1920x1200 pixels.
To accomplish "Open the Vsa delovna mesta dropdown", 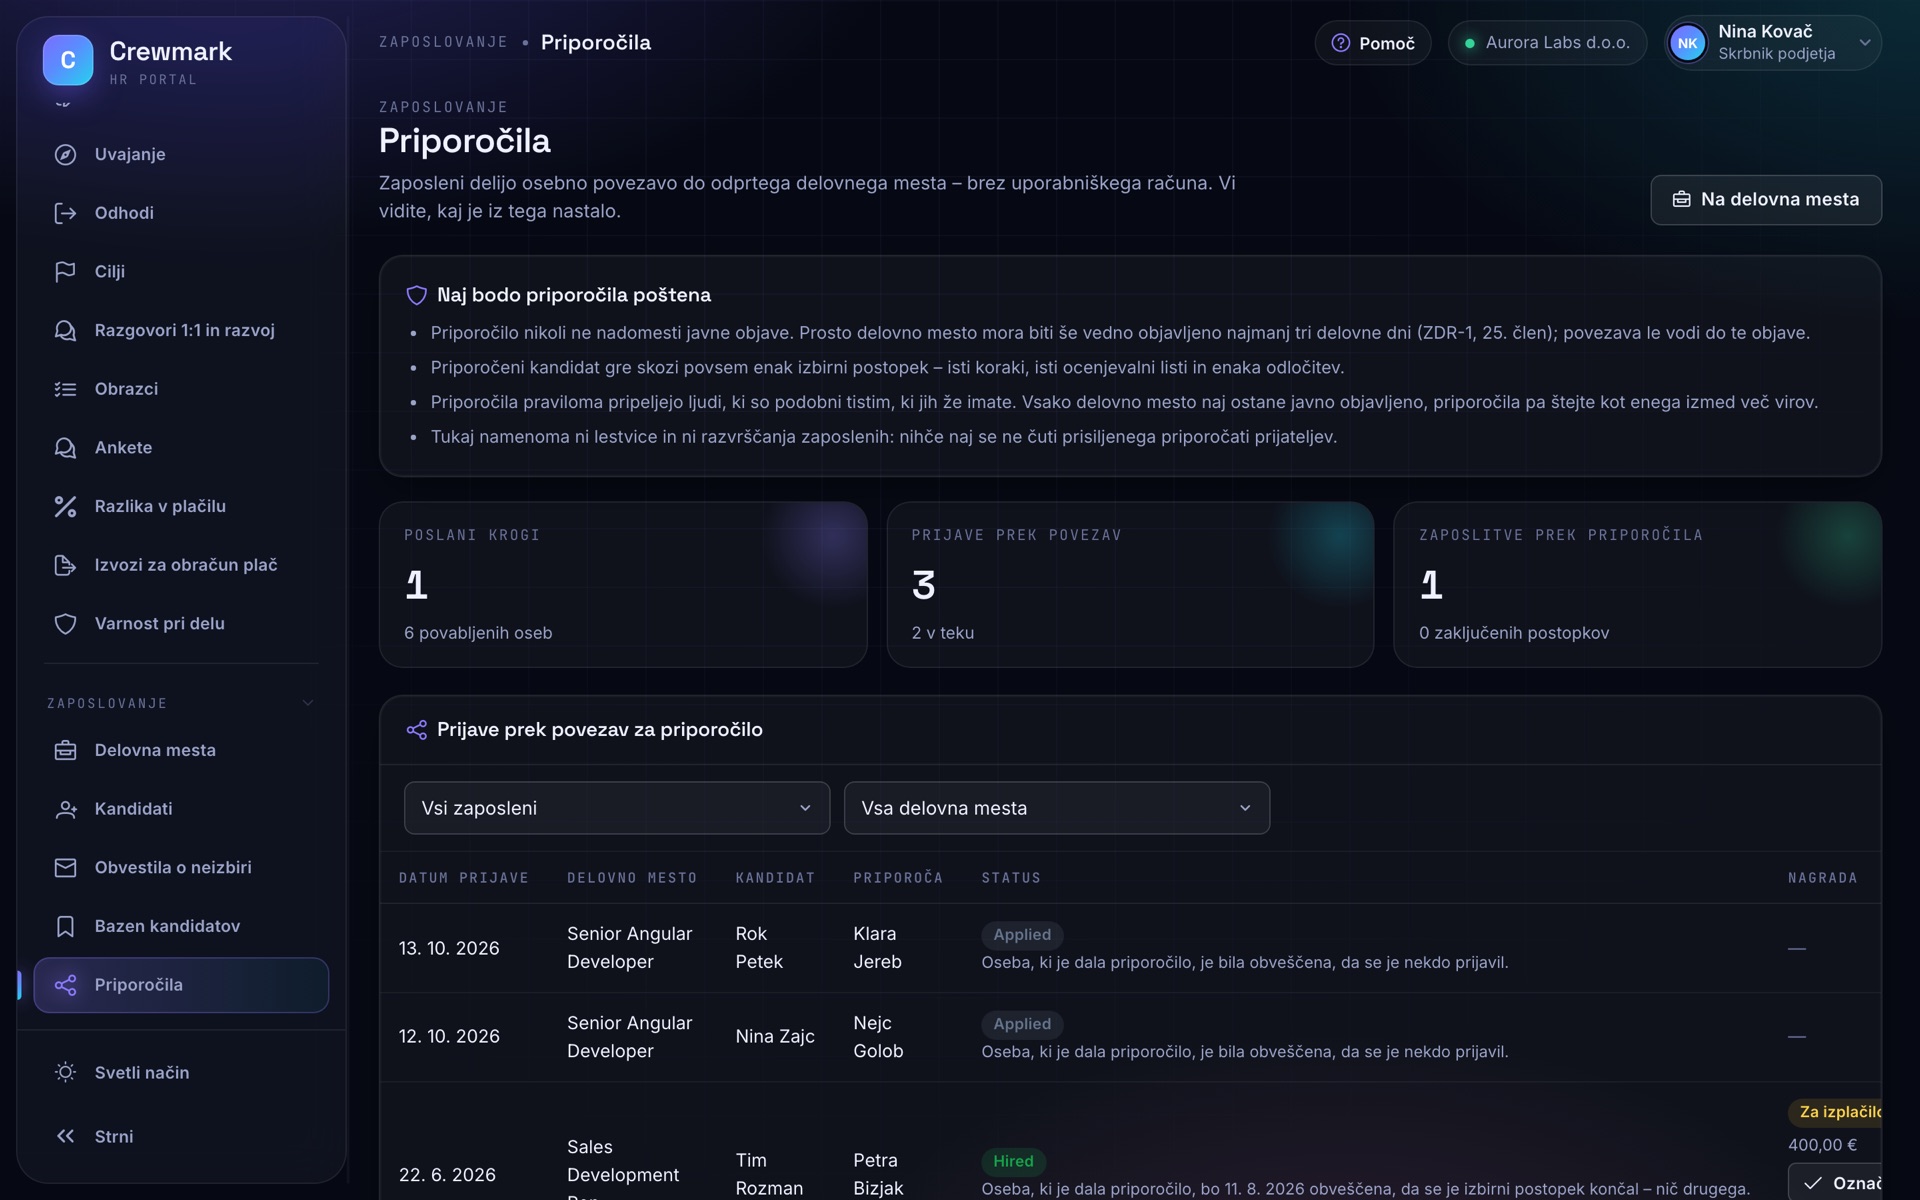I will (1057, 808).
